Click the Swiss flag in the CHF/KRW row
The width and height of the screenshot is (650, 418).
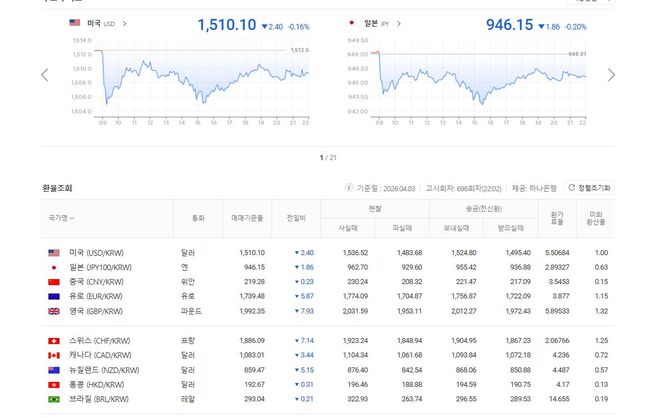pos(53,341)
